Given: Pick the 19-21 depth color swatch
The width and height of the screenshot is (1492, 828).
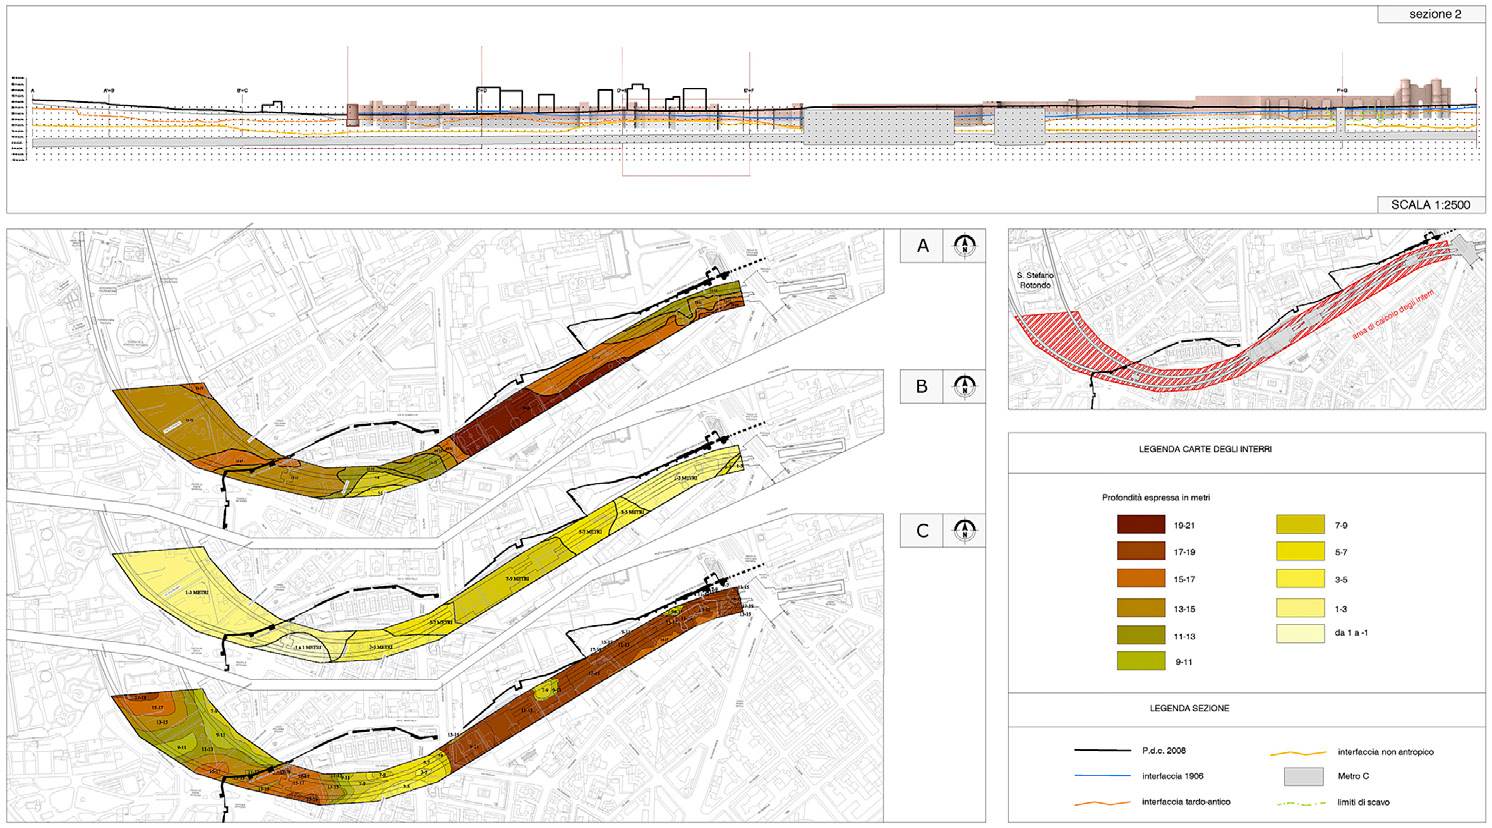Looking at the screenshot, I should coord(1141,525).
